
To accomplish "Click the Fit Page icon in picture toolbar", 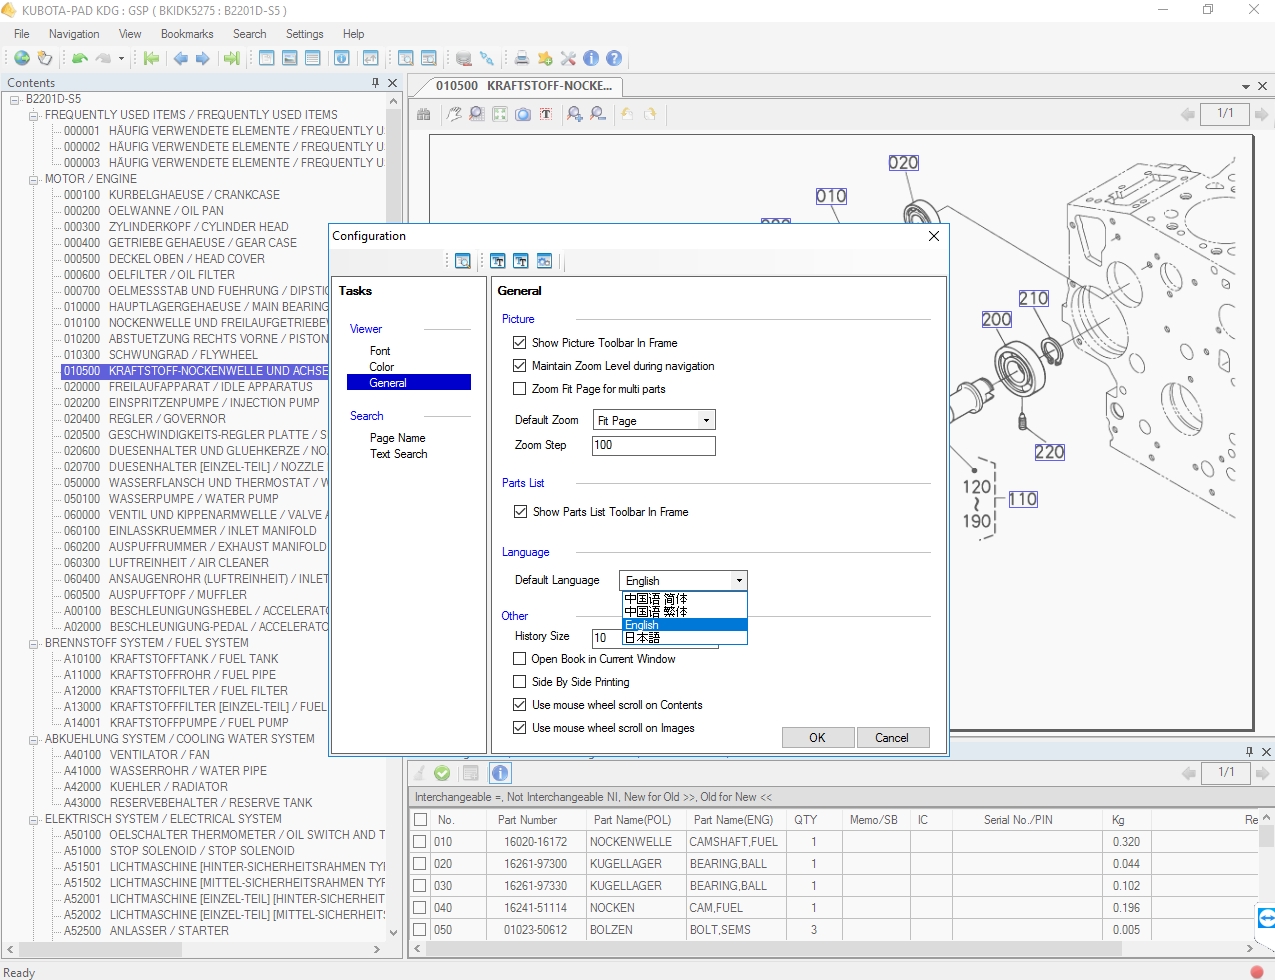I will coord(499,114).
